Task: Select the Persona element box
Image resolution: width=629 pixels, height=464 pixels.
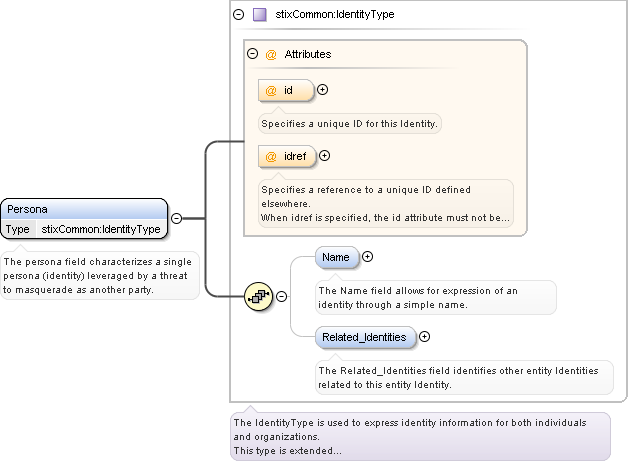Action: click(x=84, y=210)
